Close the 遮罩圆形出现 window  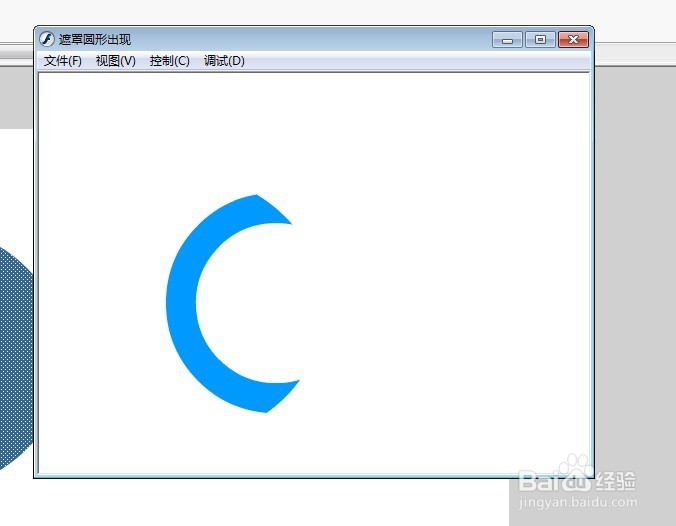(573, 40)
